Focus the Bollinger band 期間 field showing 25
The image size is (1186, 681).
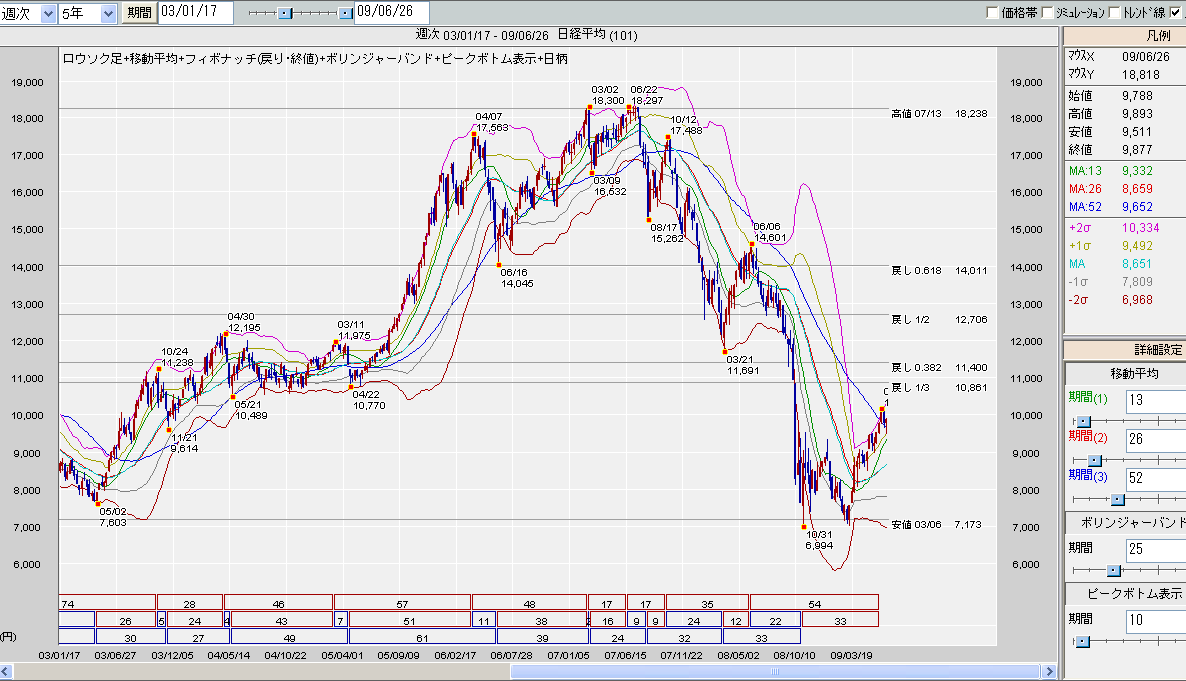coord(1156,549)
